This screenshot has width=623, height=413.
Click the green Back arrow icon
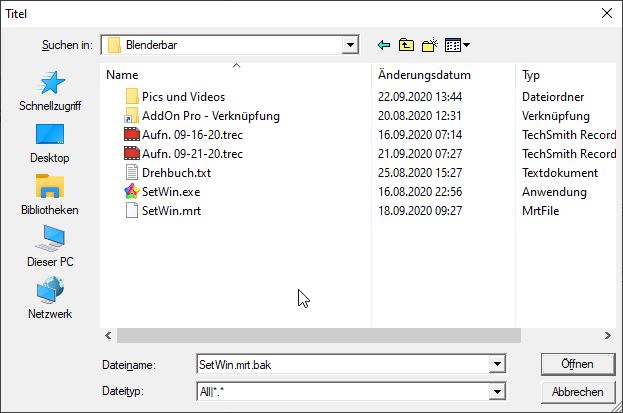point(384,45)
